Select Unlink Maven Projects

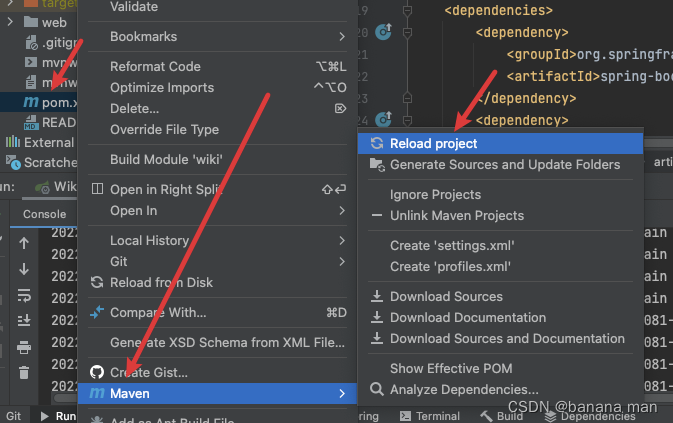pyautogui.click(x=500, y=215)
